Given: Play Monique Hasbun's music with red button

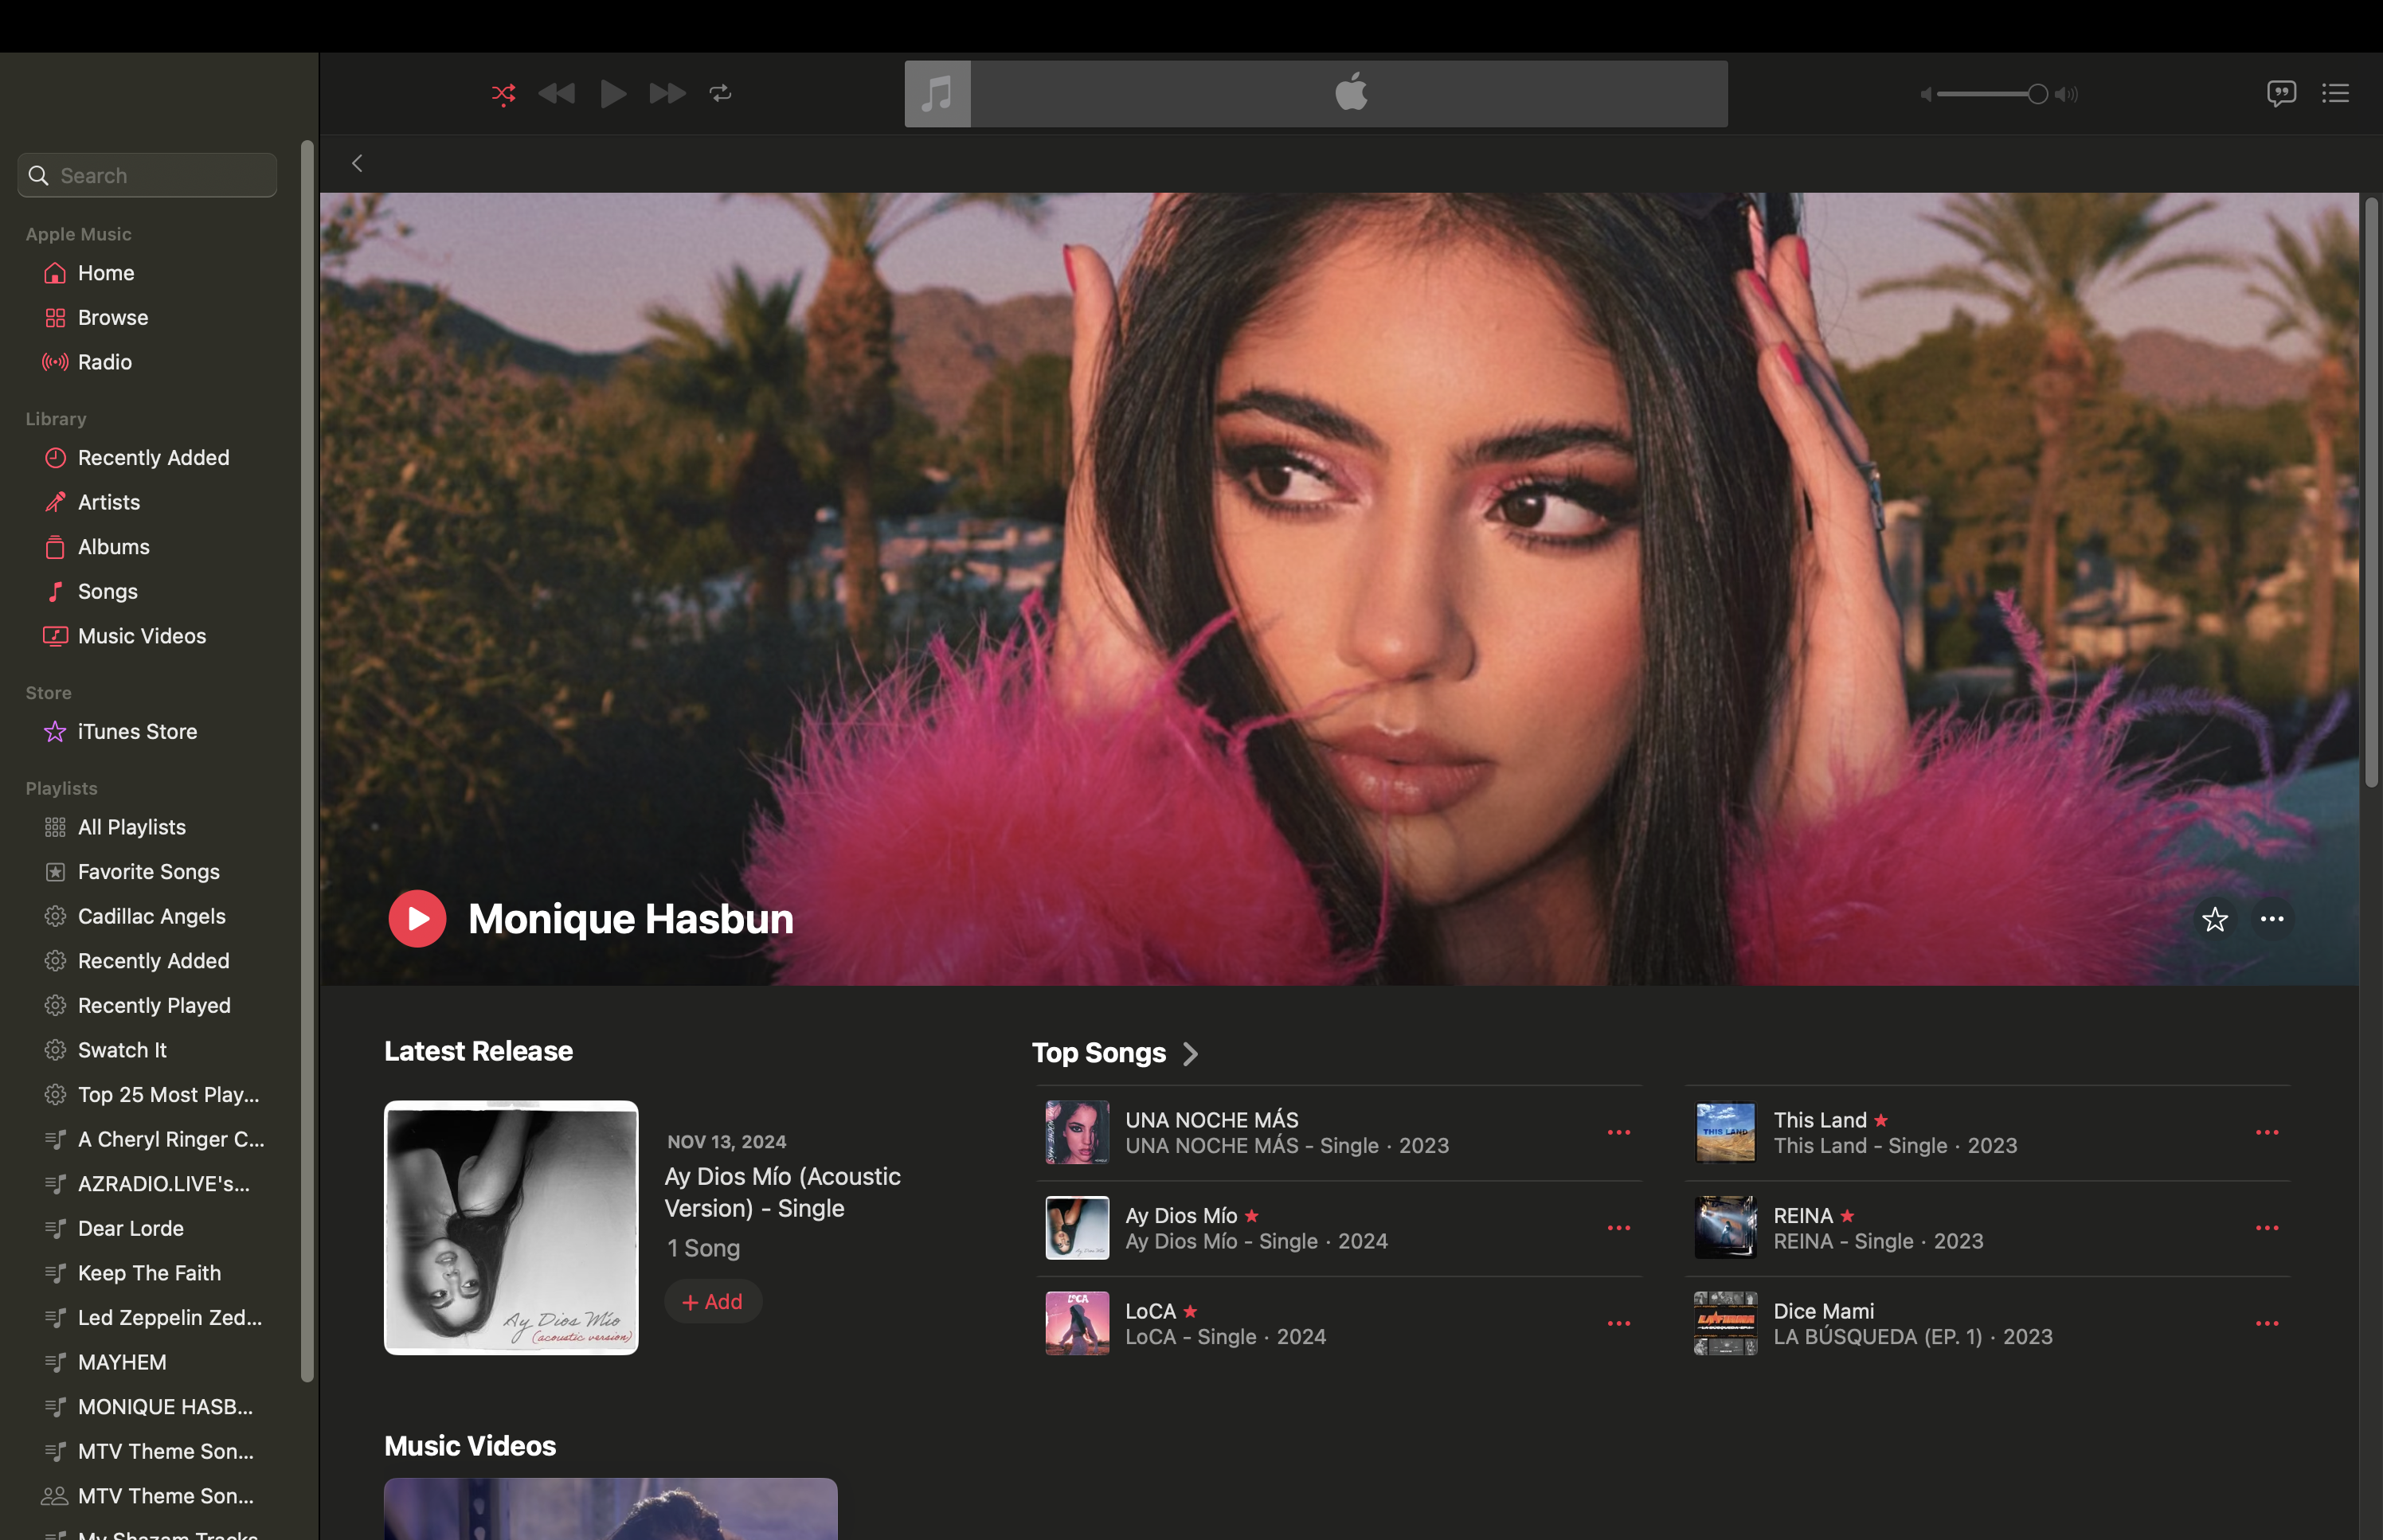Looking at the screenshot, I should pos(417,919).
